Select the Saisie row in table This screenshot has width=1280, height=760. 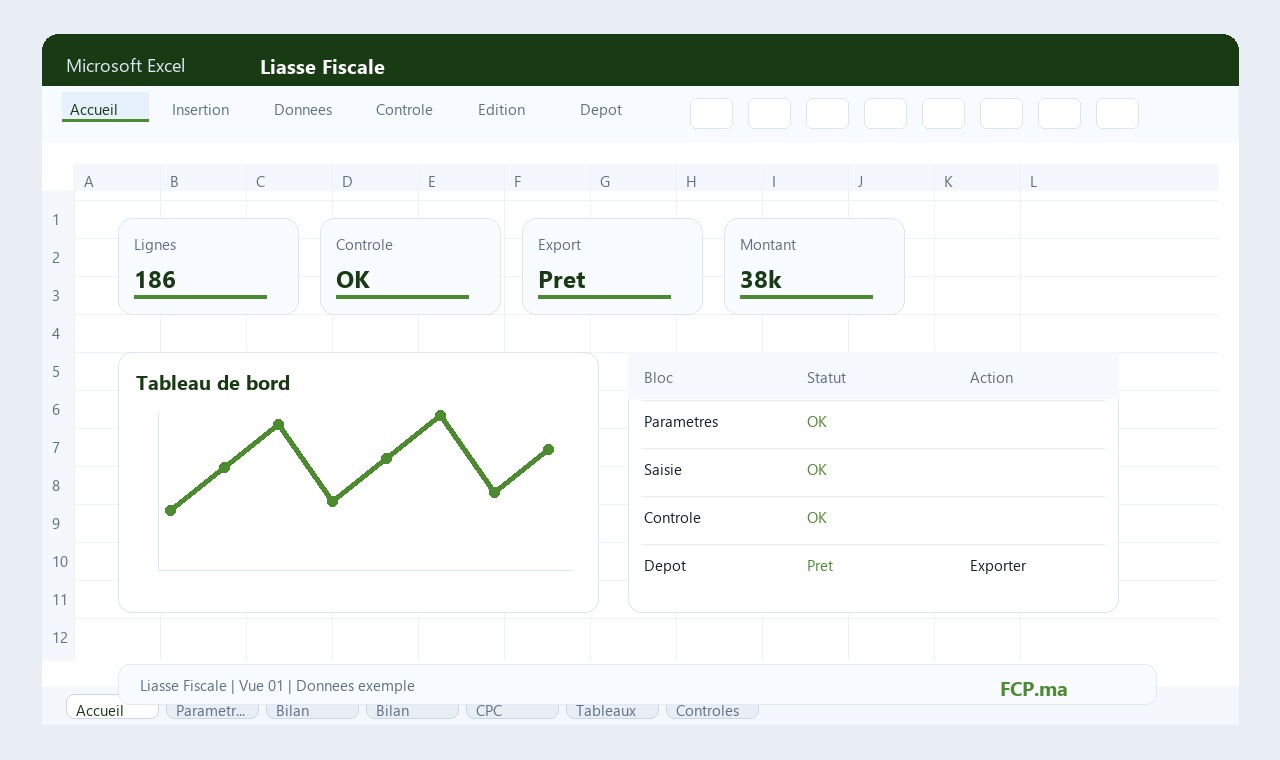[873, 470]
